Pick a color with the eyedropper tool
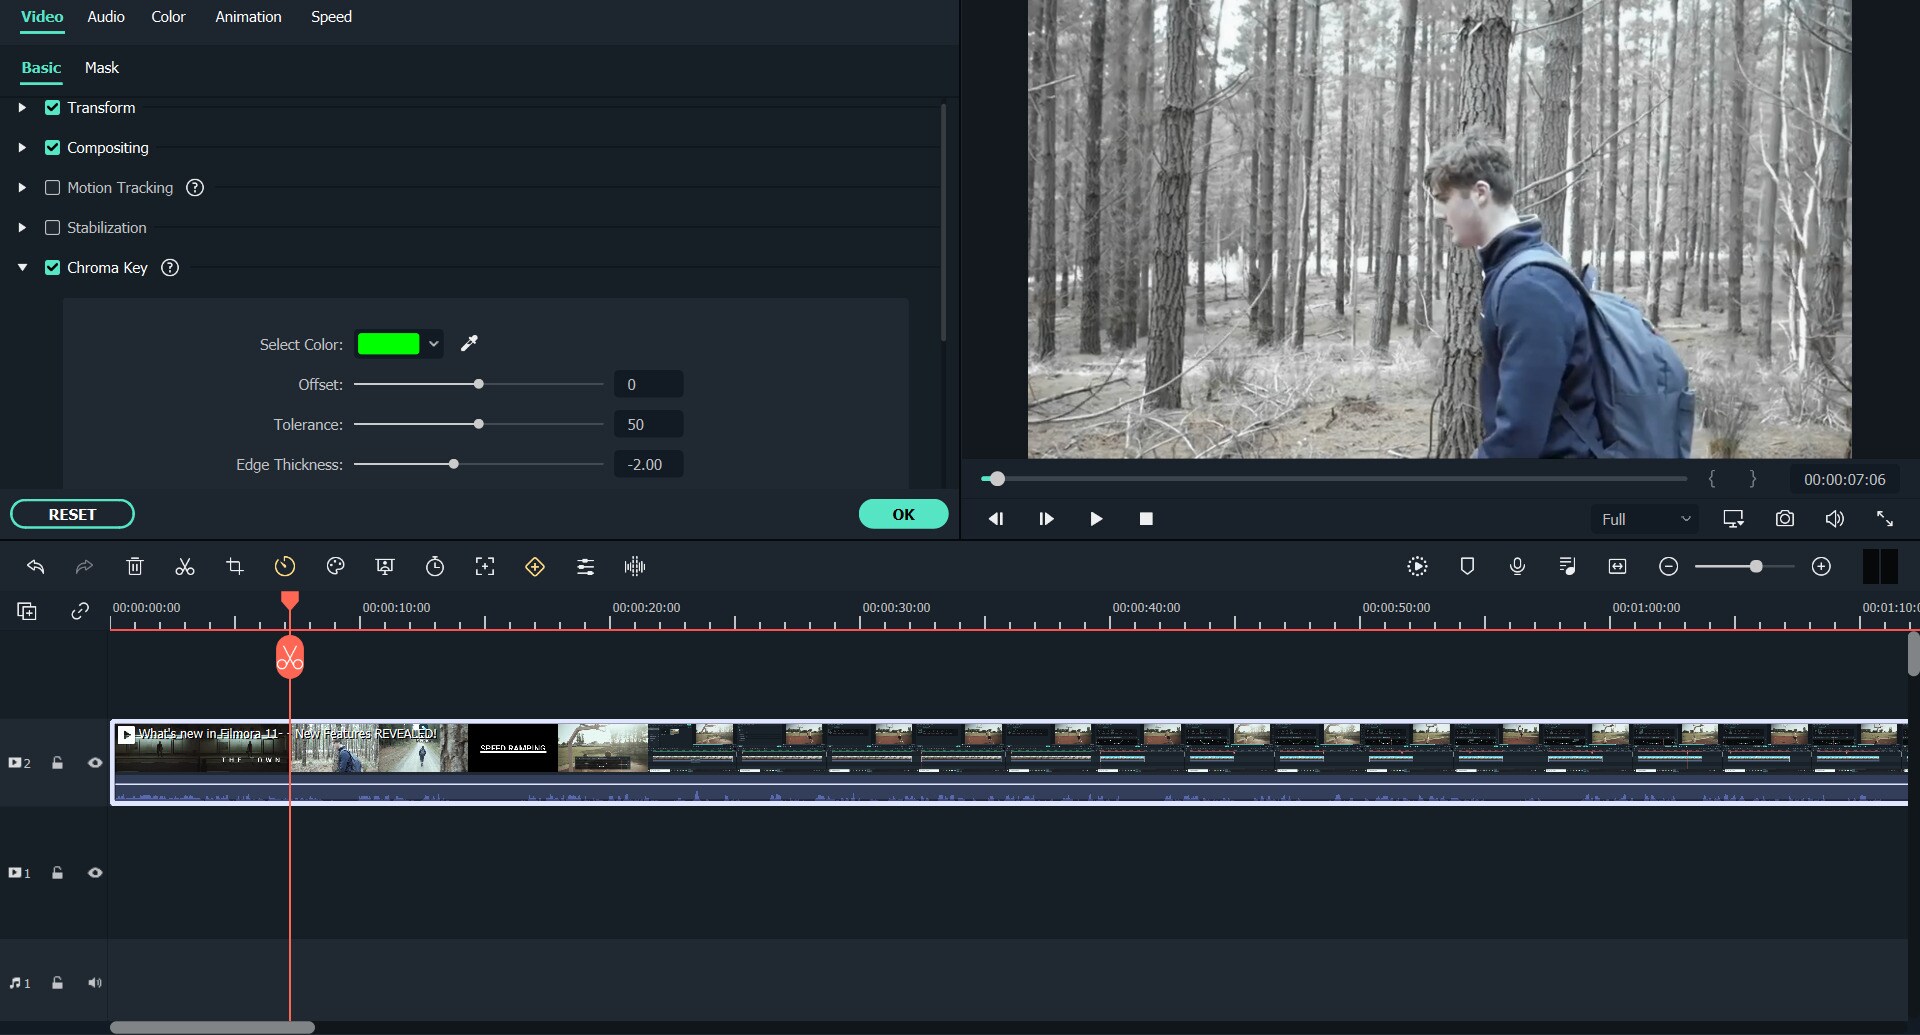 coord(469,343)
